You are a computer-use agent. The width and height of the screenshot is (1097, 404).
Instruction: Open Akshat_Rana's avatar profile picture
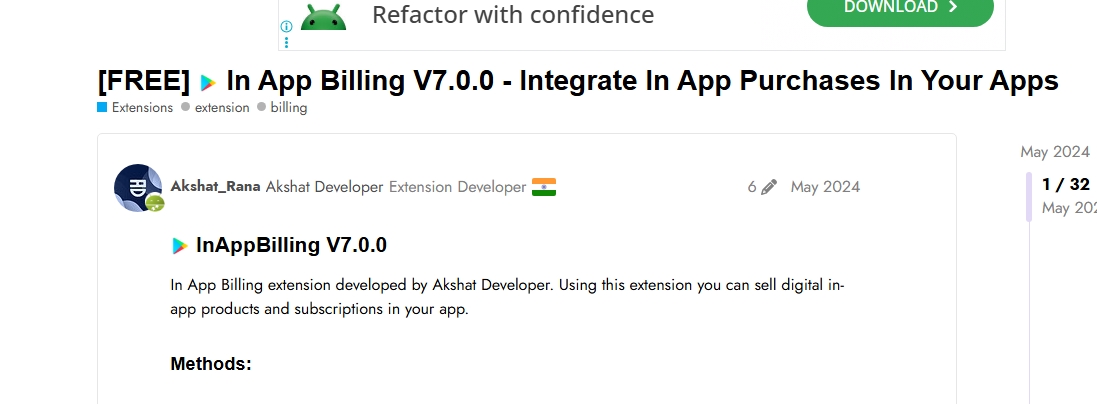(137, 187)
